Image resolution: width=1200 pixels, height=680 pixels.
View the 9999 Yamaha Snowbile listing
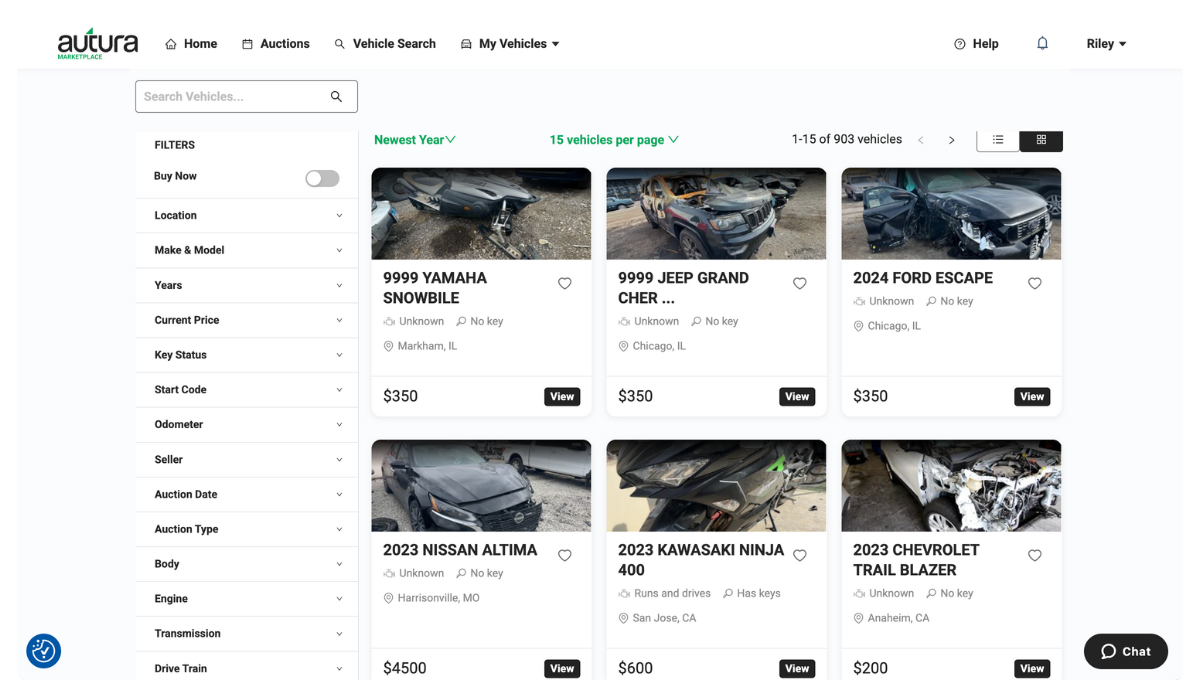click(x=562, y=397)
